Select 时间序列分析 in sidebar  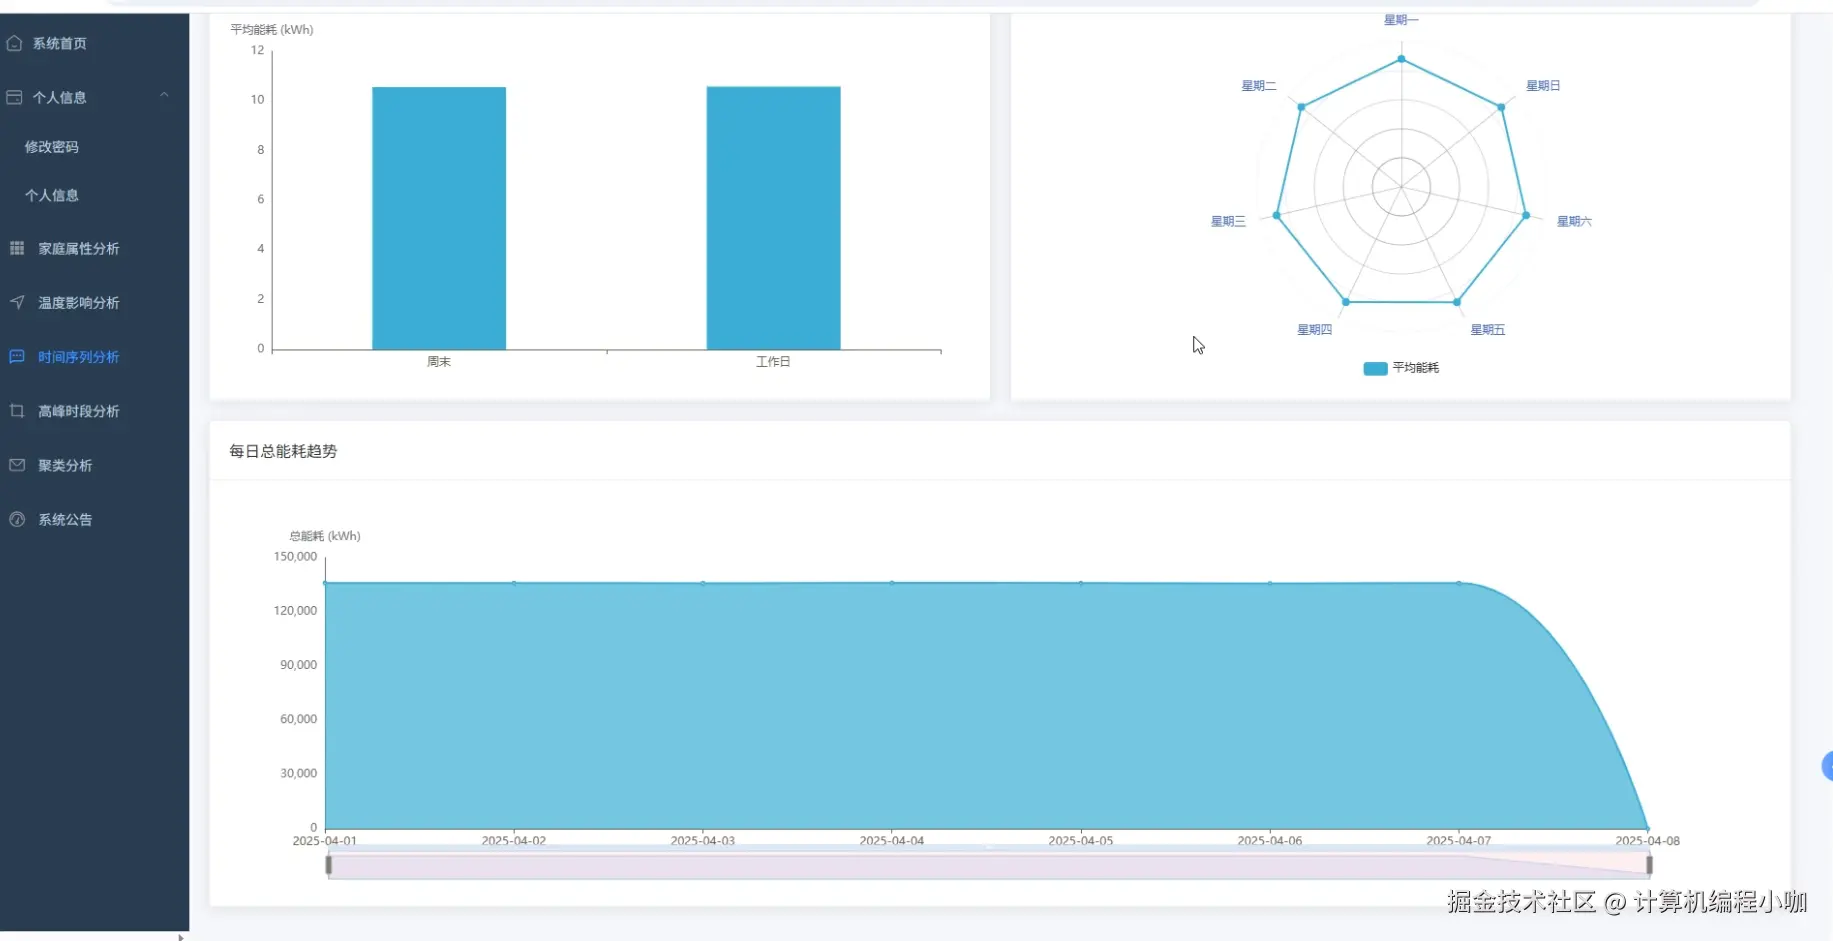coord(95,357)
